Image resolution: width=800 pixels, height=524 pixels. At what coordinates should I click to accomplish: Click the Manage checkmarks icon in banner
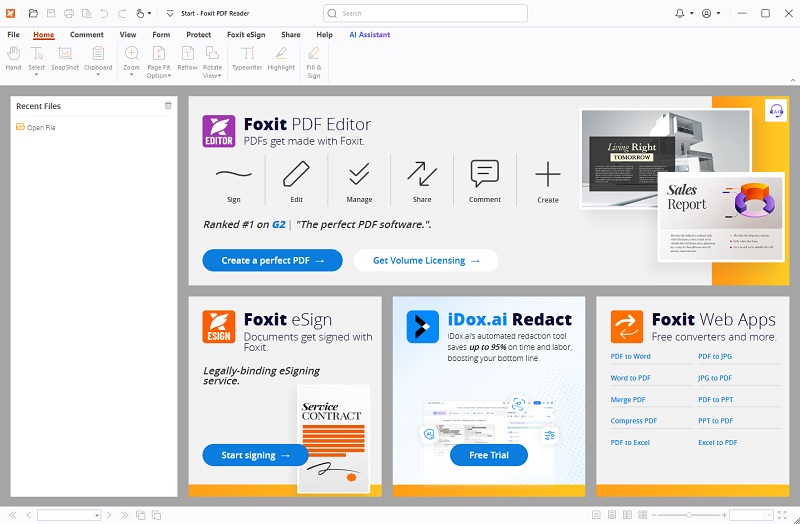tap(359, 174)
